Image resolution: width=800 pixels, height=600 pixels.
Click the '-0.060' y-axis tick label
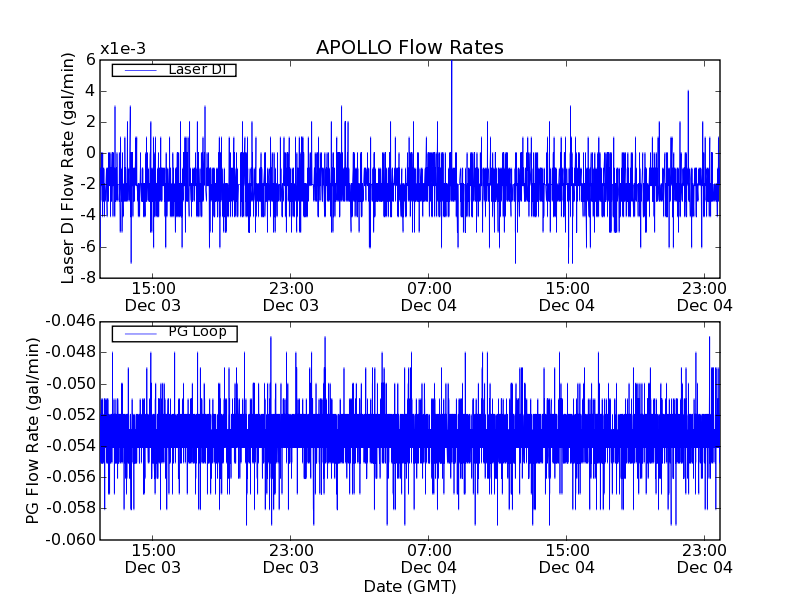70,539
